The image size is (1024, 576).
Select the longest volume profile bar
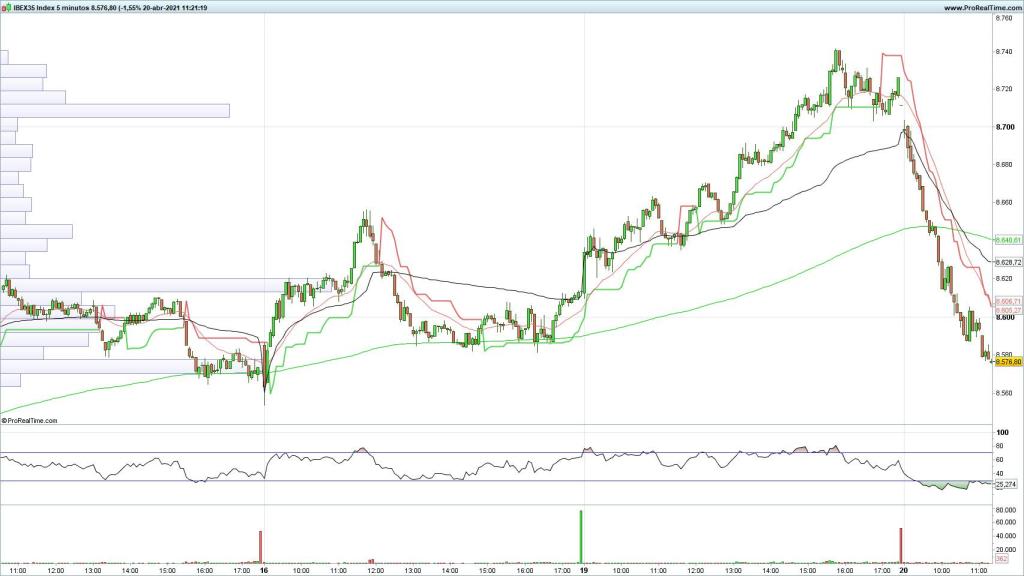pyautogui.click(x=115, y=110)
